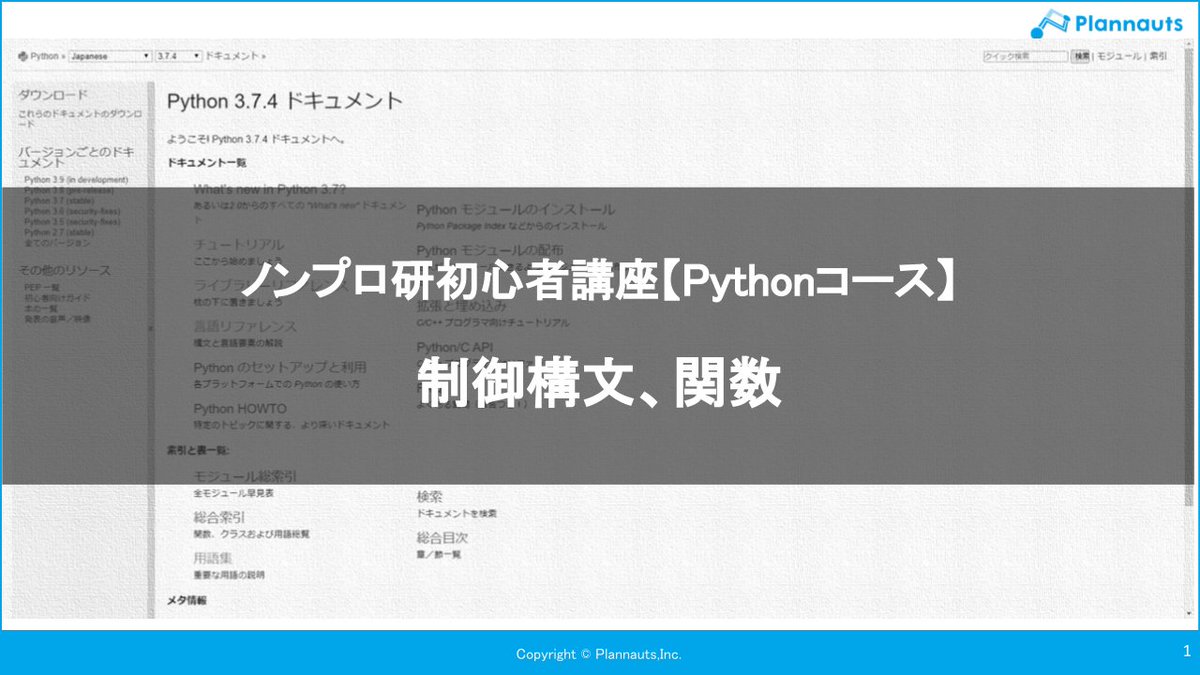Open Python モジュールの配布 link
Screen dimensions: 1200x675
[x=490, y=250]
